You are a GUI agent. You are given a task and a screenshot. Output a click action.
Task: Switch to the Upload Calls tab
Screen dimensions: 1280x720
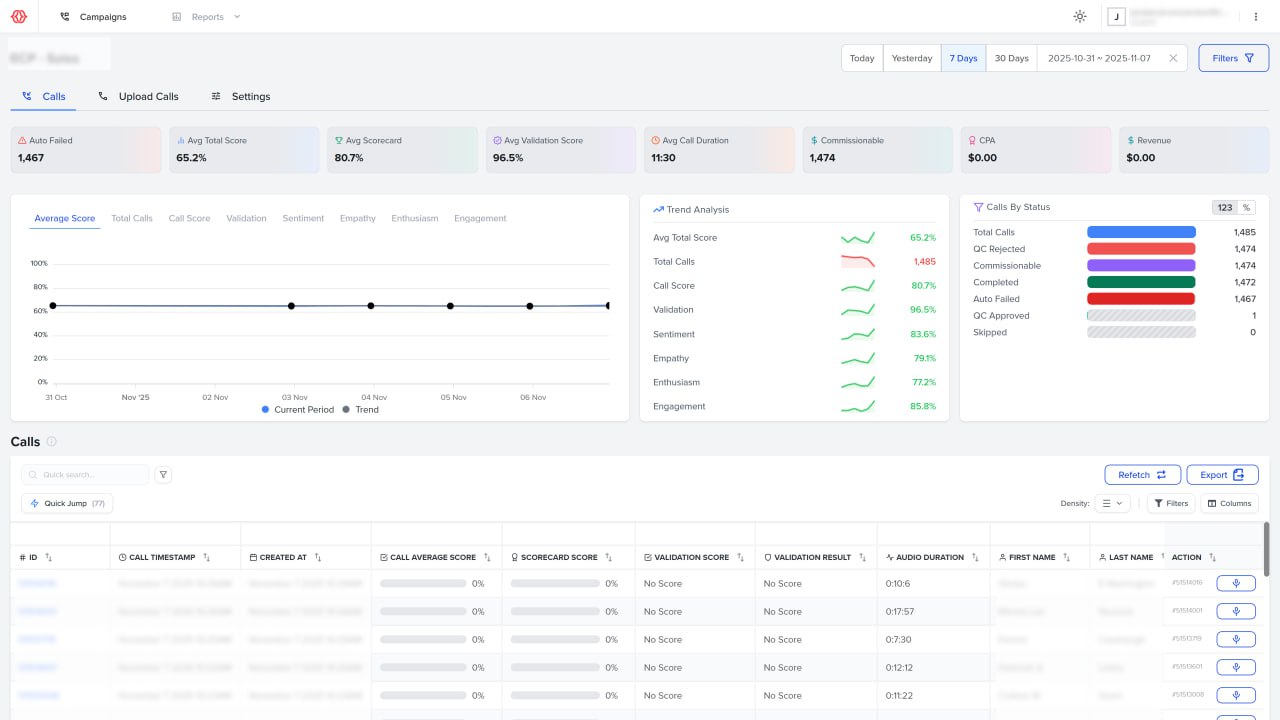click(x=138, y=97)
